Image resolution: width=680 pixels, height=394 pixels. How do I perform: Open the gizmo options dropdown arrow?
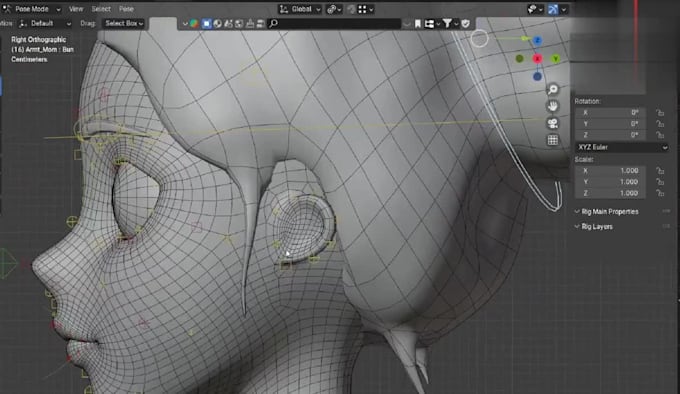(x=563, y=9)
